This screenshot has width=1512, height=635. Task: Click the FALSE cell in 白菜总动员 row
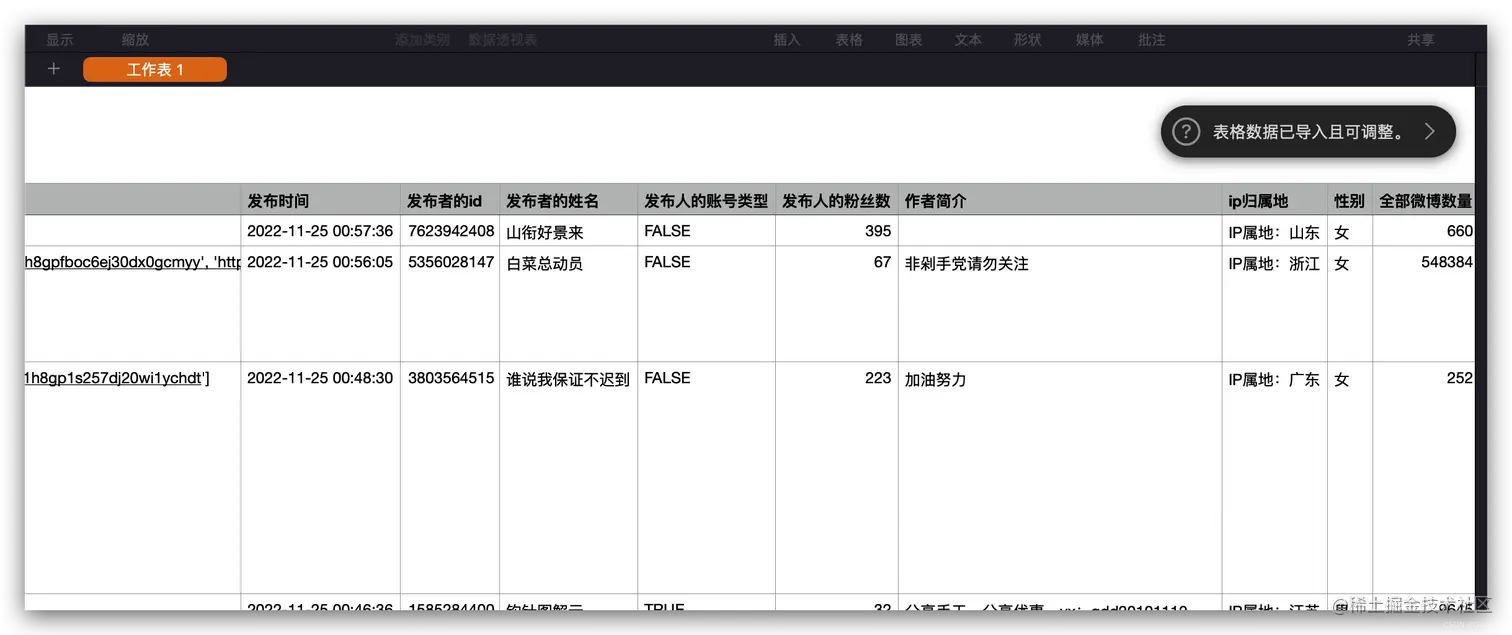coord(706,304)
